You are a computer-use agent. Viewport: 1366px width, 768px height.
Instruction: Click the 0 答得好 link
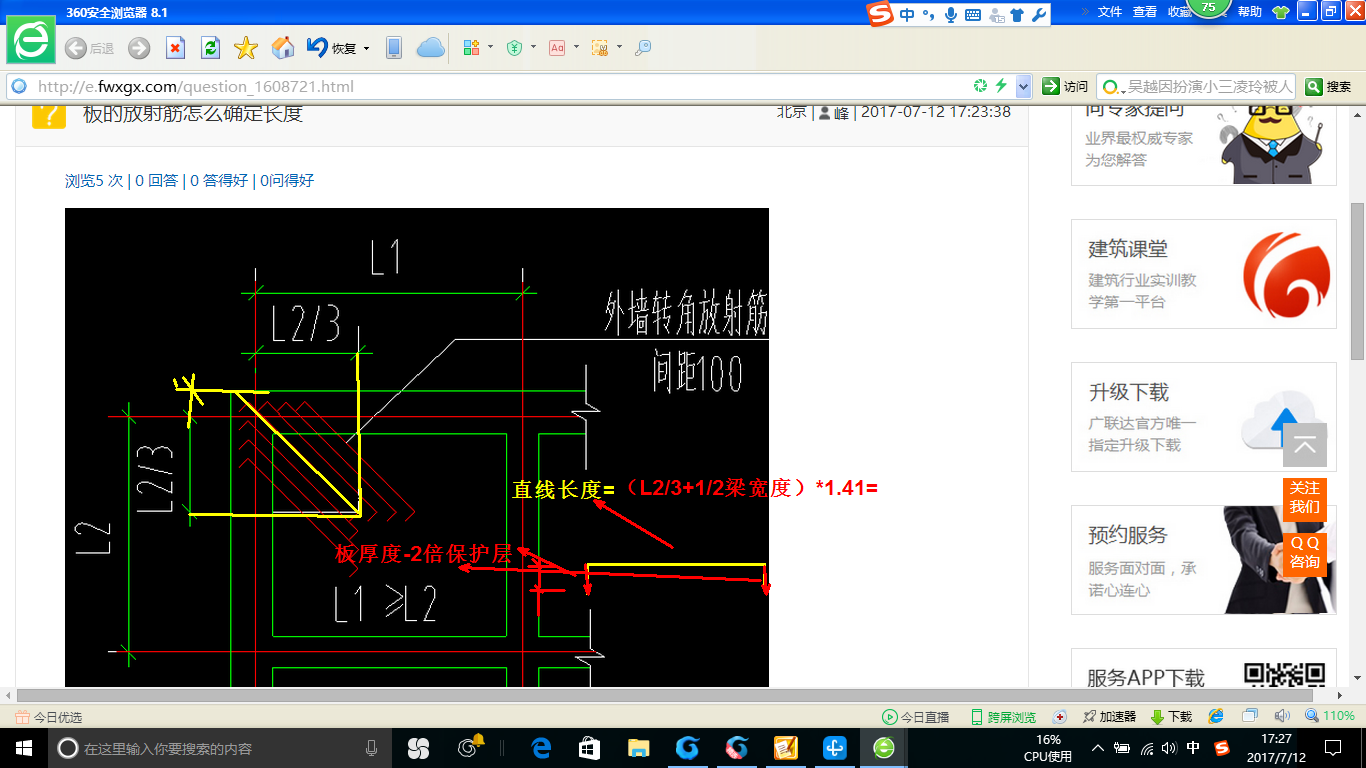click(x=219, y=180)
